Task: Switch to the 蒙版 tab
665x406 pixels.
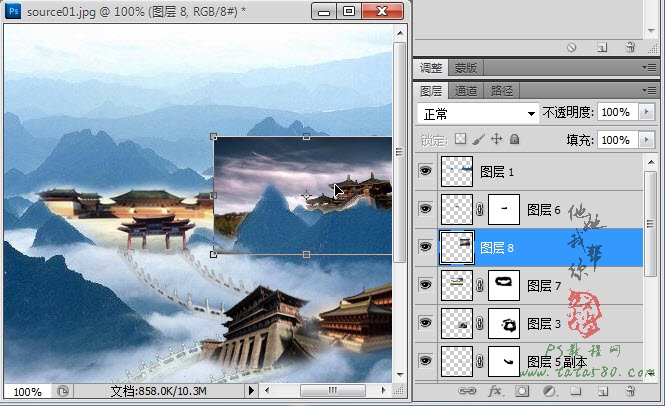Action: point(466,68)
